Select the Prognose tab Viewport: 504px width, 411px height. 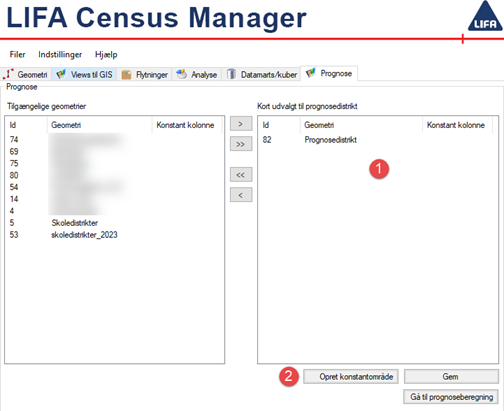[x=329, y=73]
